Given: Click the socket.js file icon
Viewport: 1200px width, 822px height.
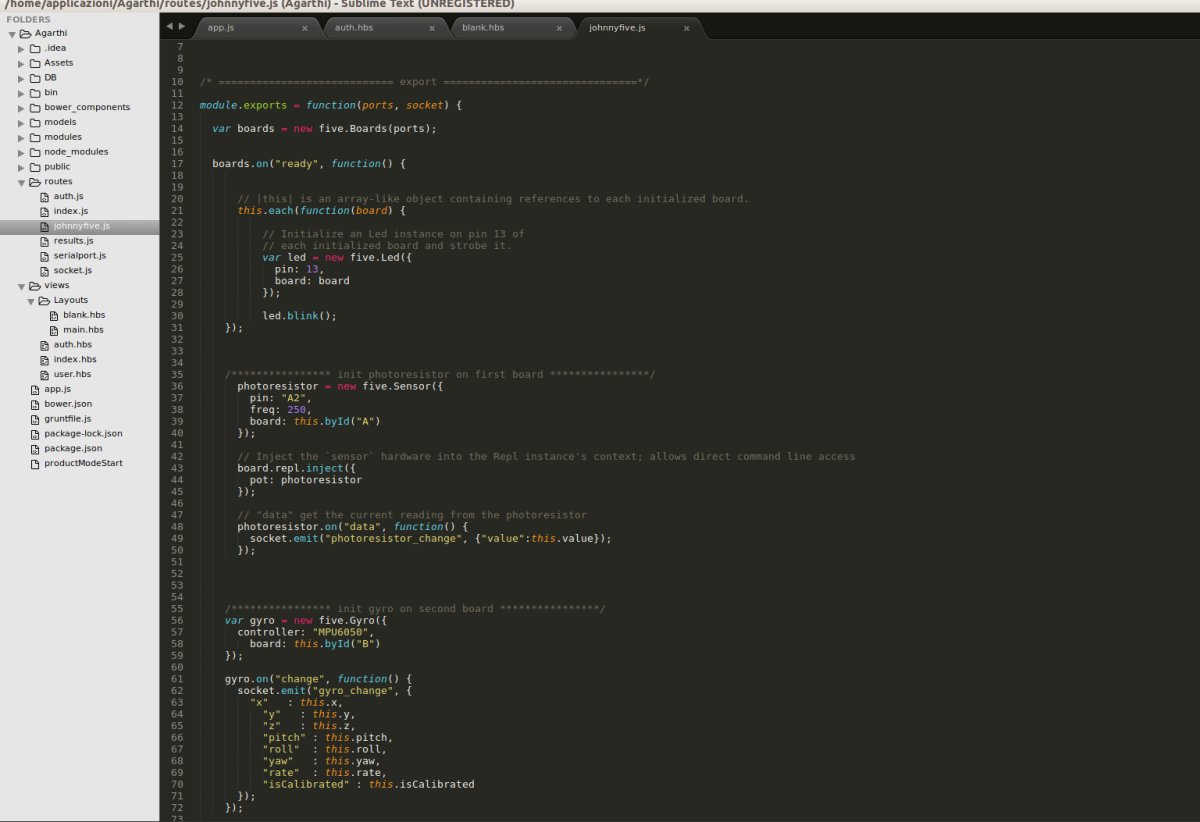Looking at the screenshot, I should 44,271.
